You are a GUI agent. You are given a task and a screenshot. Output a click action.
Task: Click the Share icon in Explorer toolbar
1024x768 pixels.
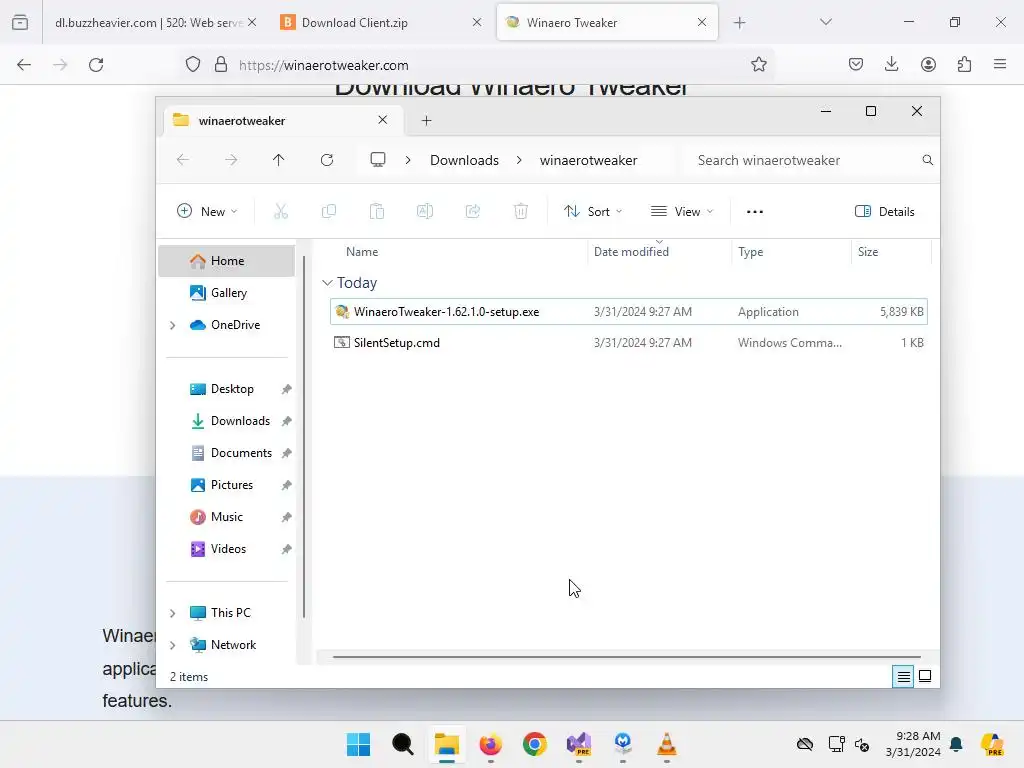click(473, 212)
